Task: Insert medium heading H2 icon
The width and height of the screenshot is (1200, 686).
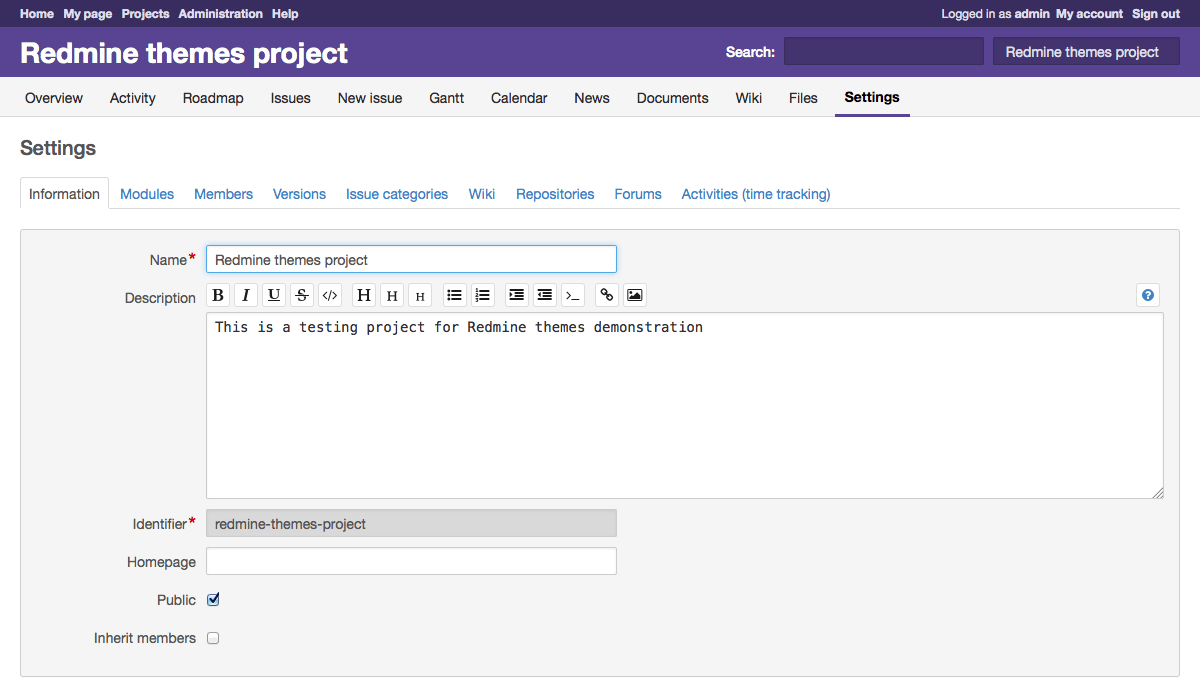Action: (x=392, y=295)
